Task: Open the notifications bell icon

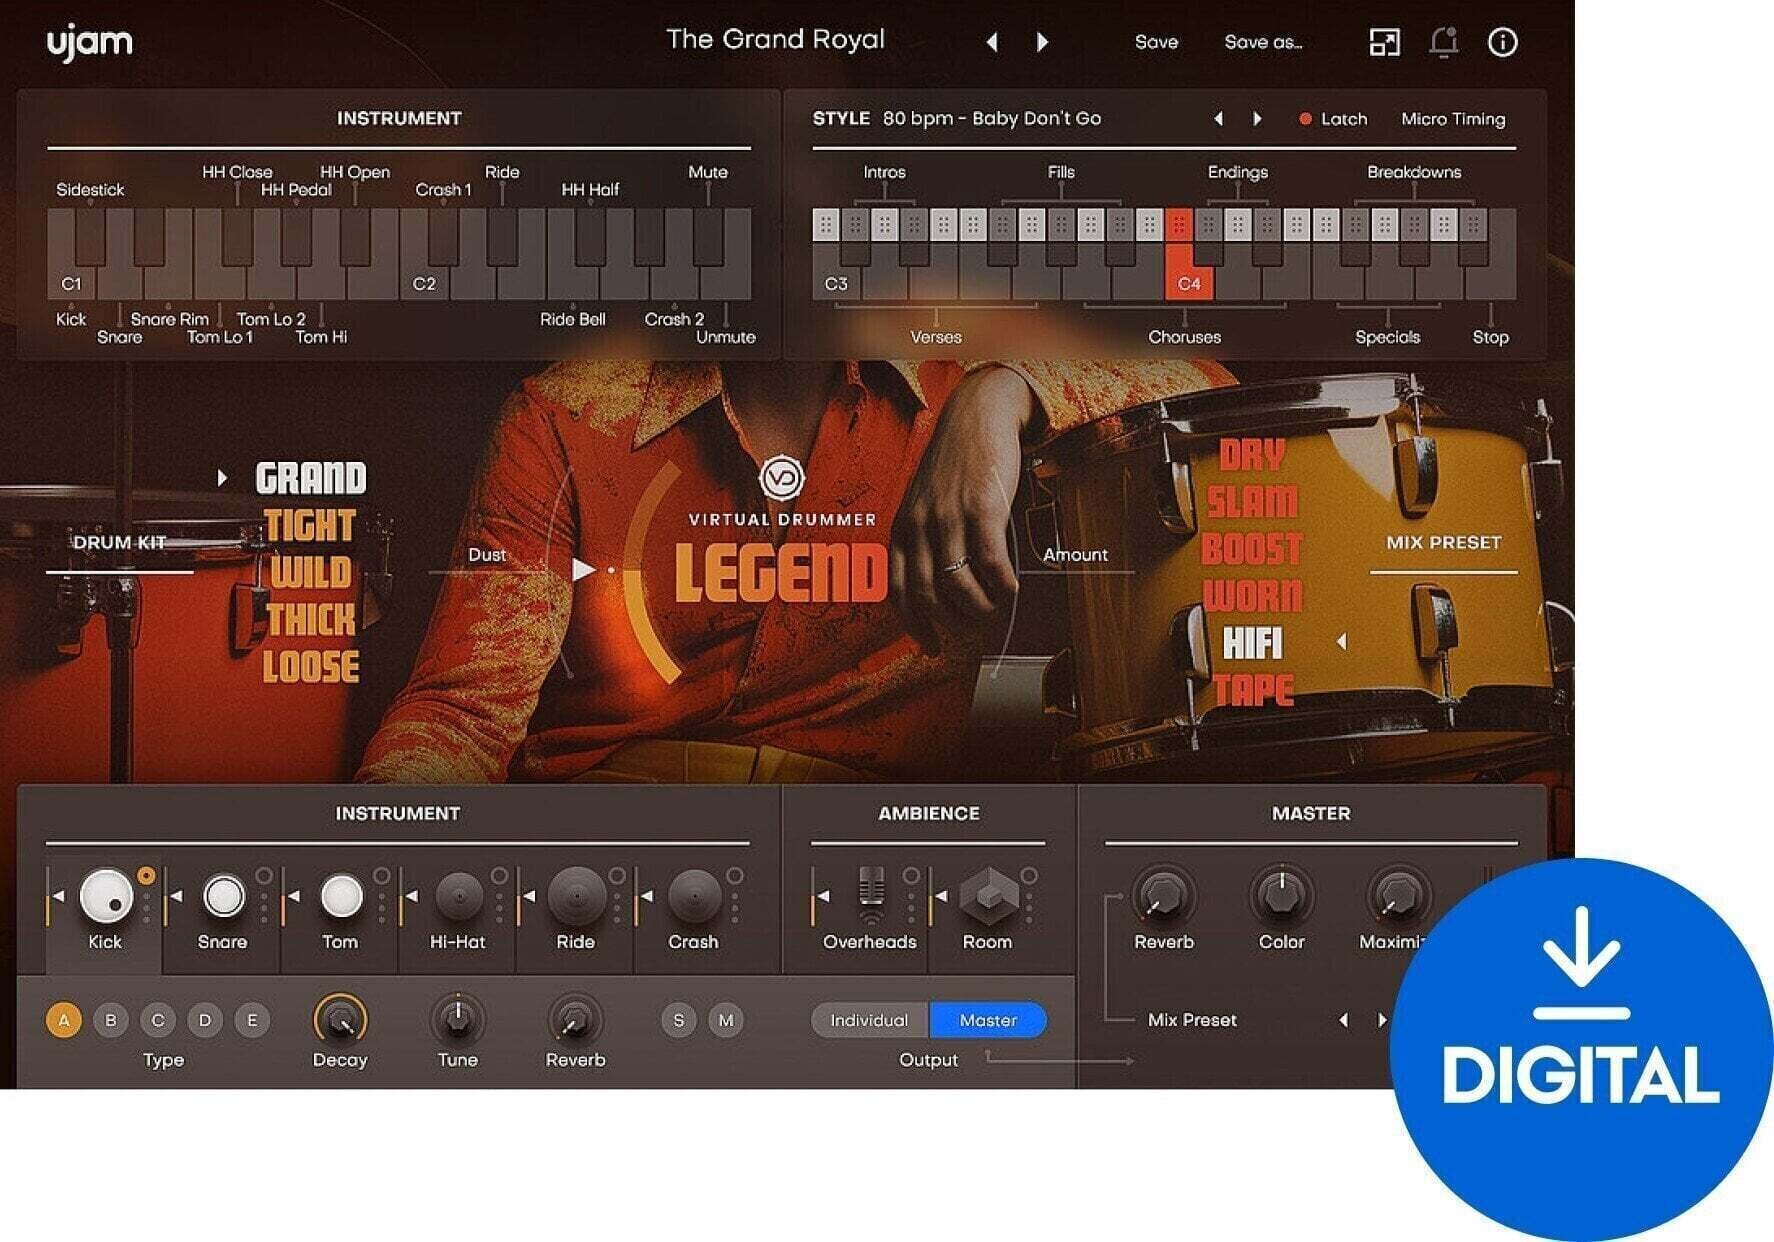Action: (1443, 42)
